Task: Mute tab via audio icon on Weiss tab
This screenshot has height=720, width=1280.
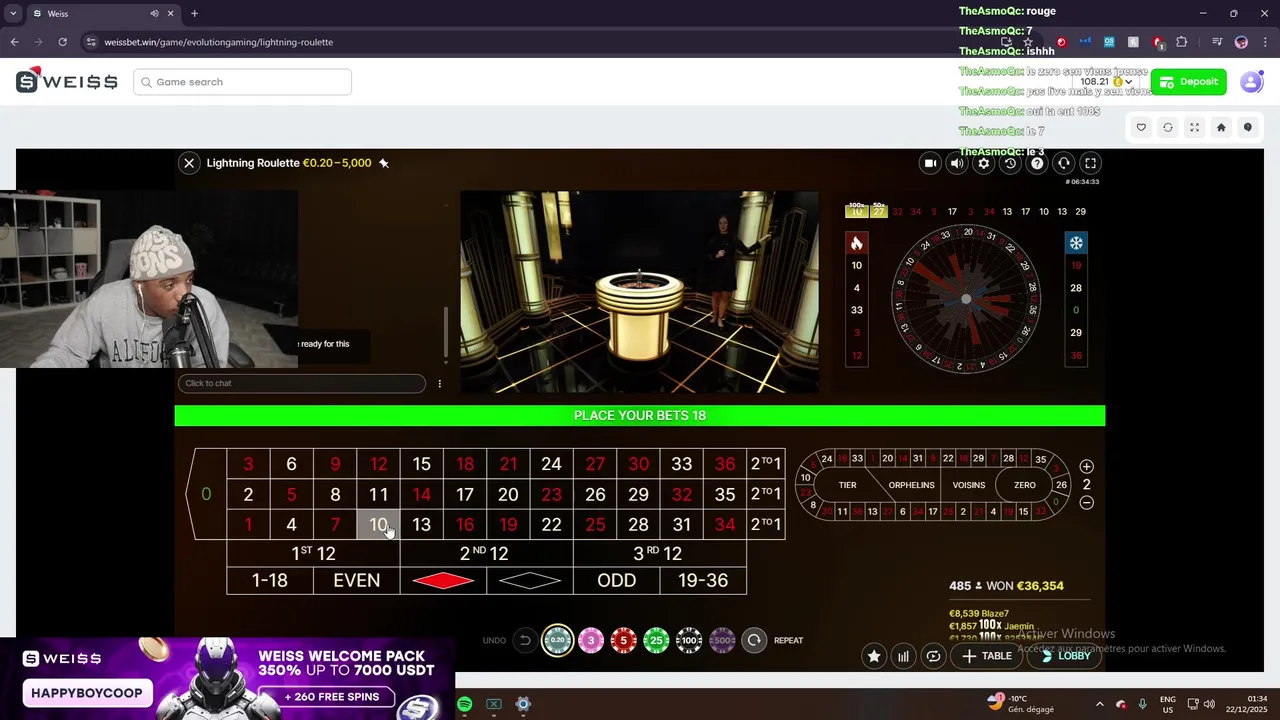Action: 155,14
